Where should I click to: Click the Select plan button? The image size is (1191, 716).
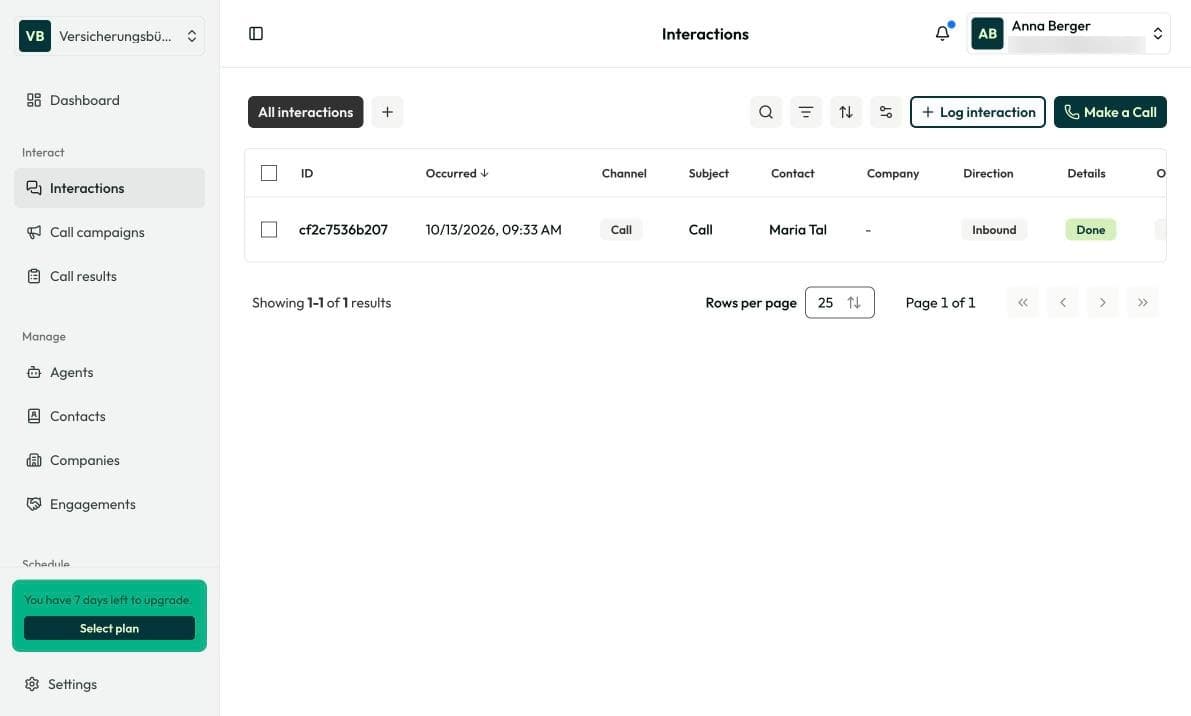coord(109,628)
